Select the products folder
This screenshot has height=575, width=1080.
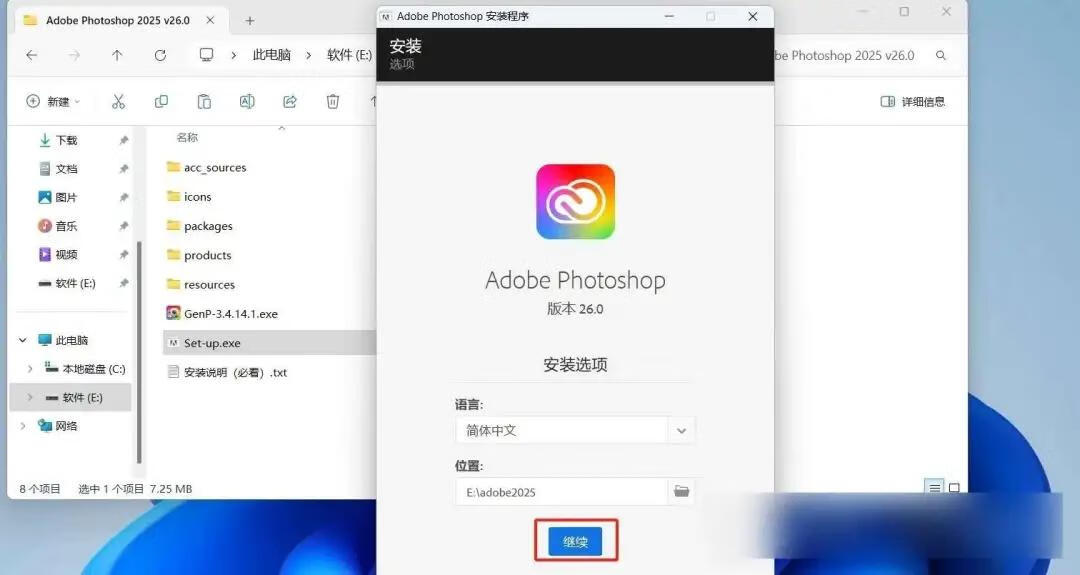point(198,255)
